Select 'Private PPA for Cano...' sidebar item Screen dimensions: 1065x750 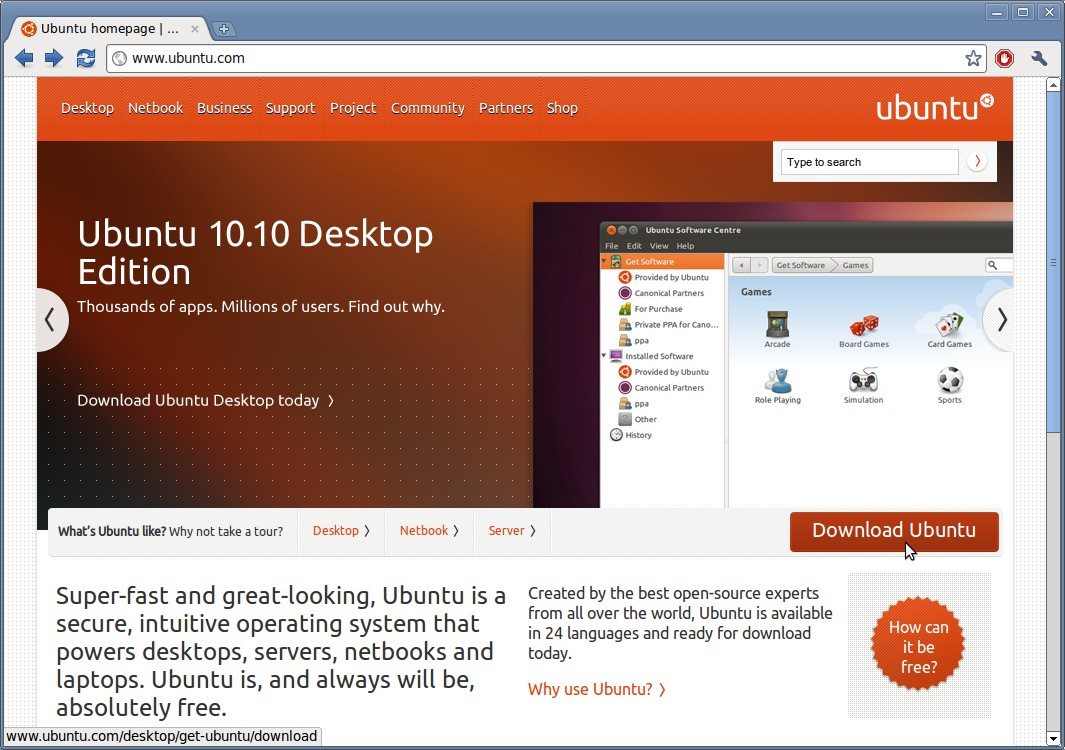click(x=668, y=325)
